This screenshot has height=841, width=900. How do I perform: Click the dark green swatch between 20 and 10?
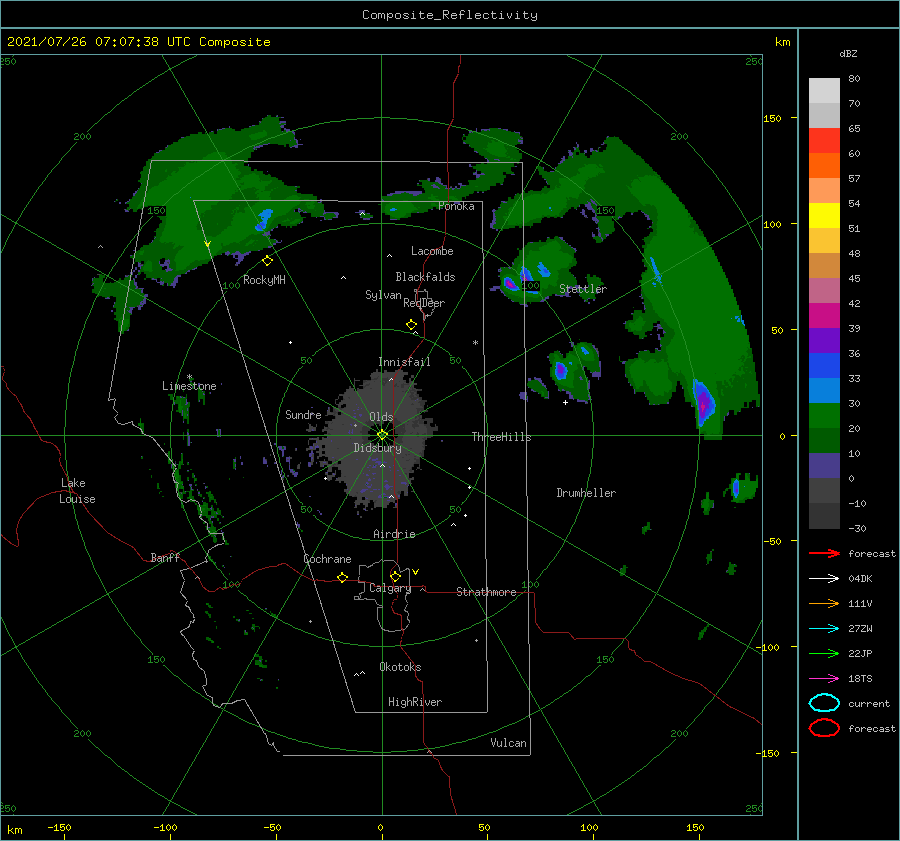coord(824,440)
